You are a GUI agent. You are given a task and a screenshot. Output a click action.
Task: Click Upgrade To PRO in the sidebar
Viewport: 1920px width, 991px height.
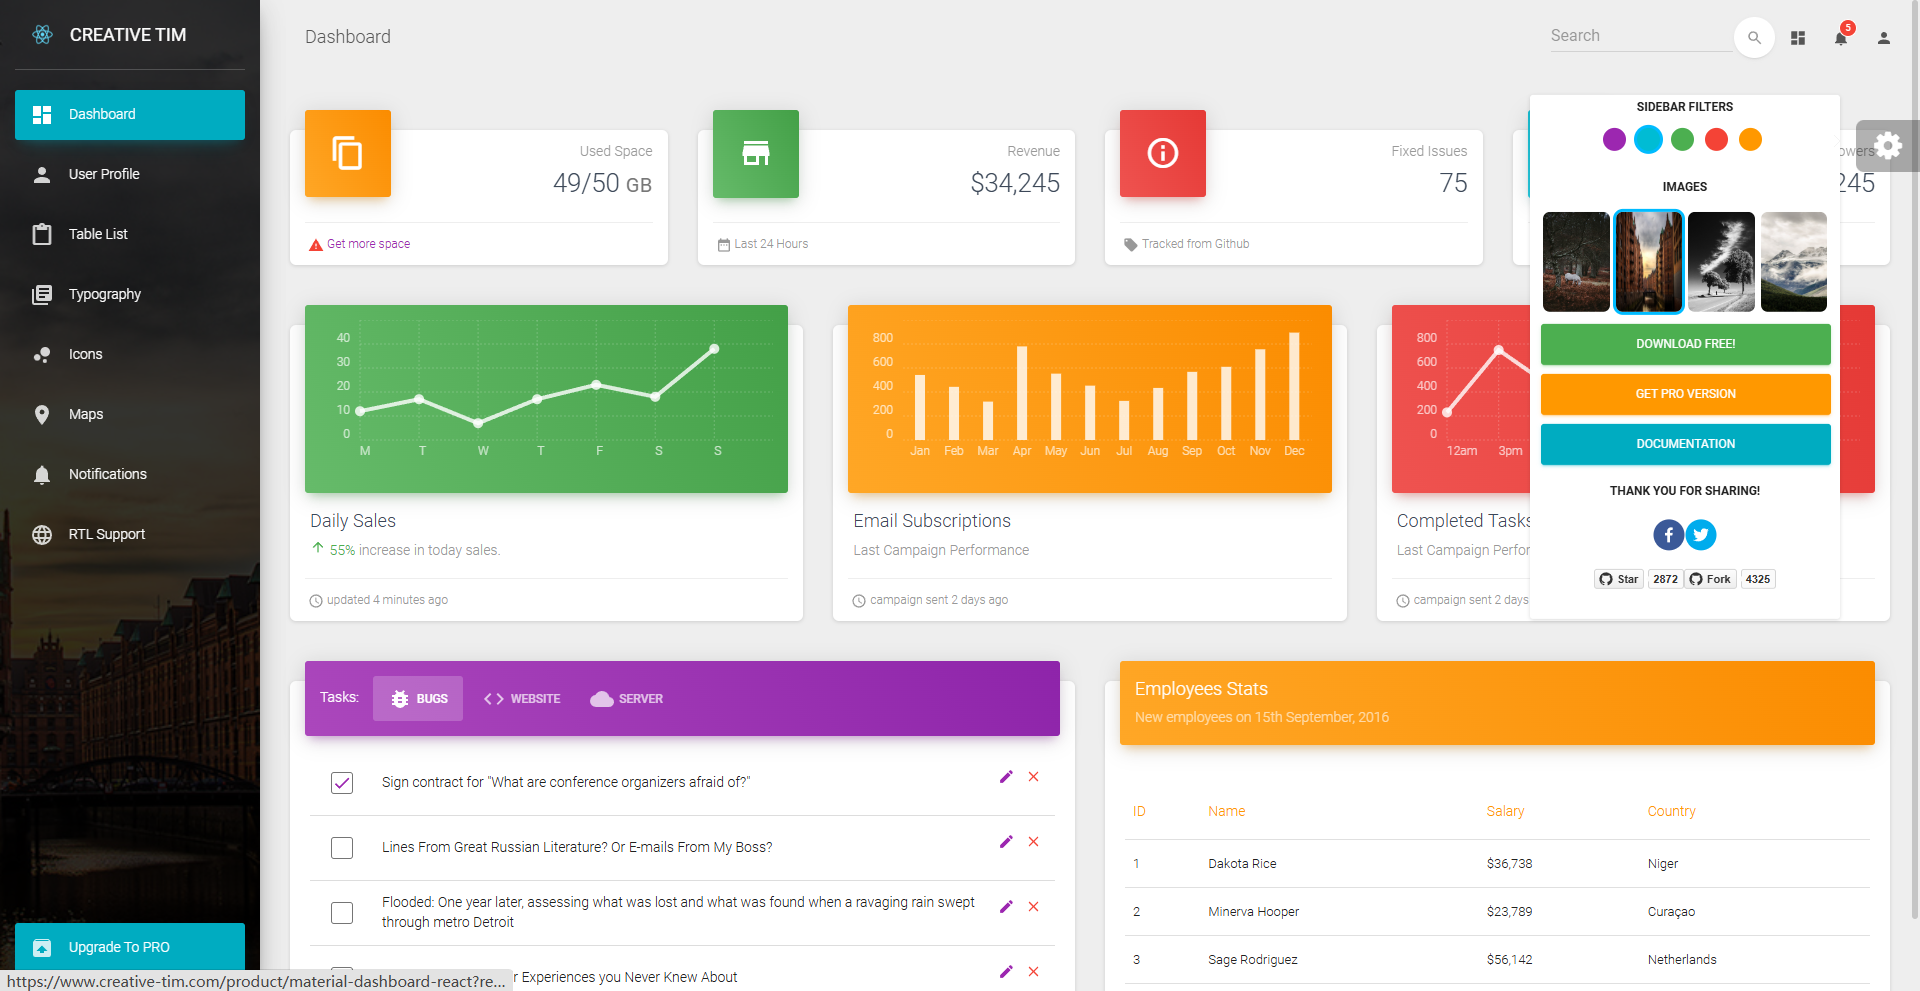coord(130,947)
